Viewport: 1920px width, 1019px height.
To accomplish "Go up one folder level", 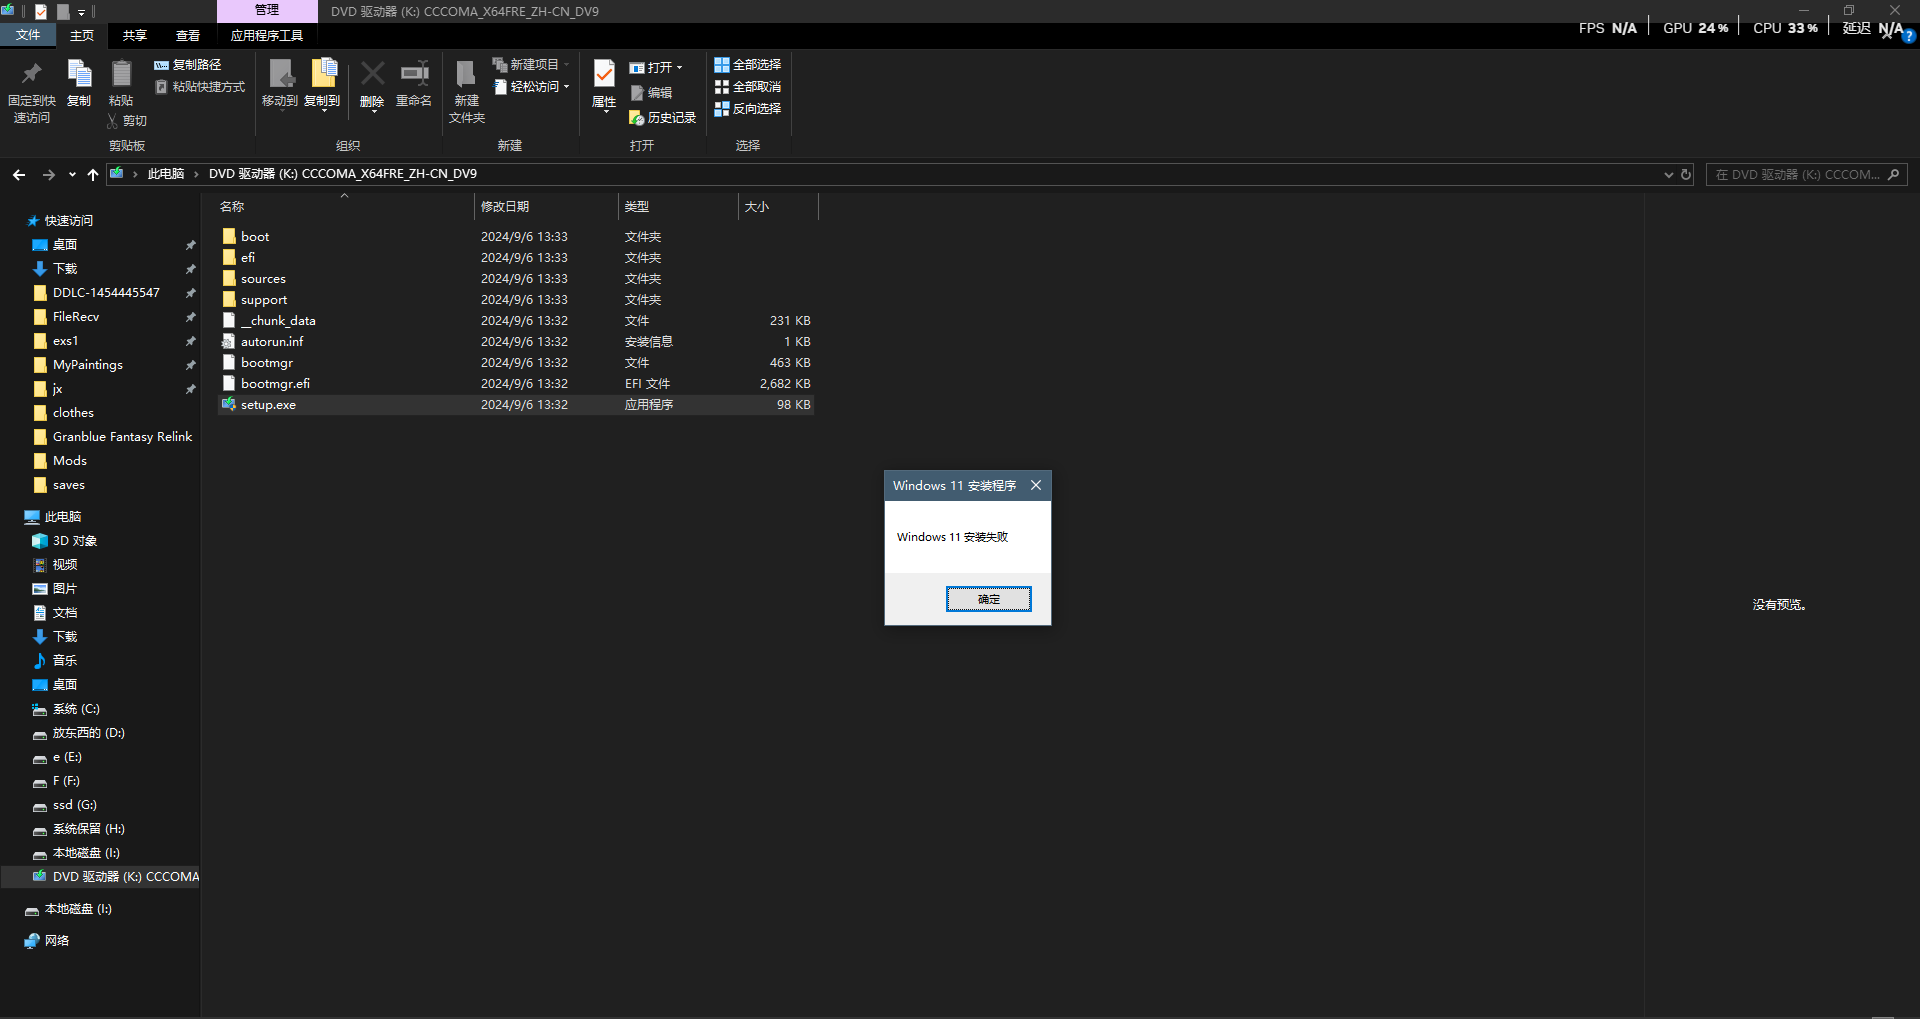I will 93,174.
